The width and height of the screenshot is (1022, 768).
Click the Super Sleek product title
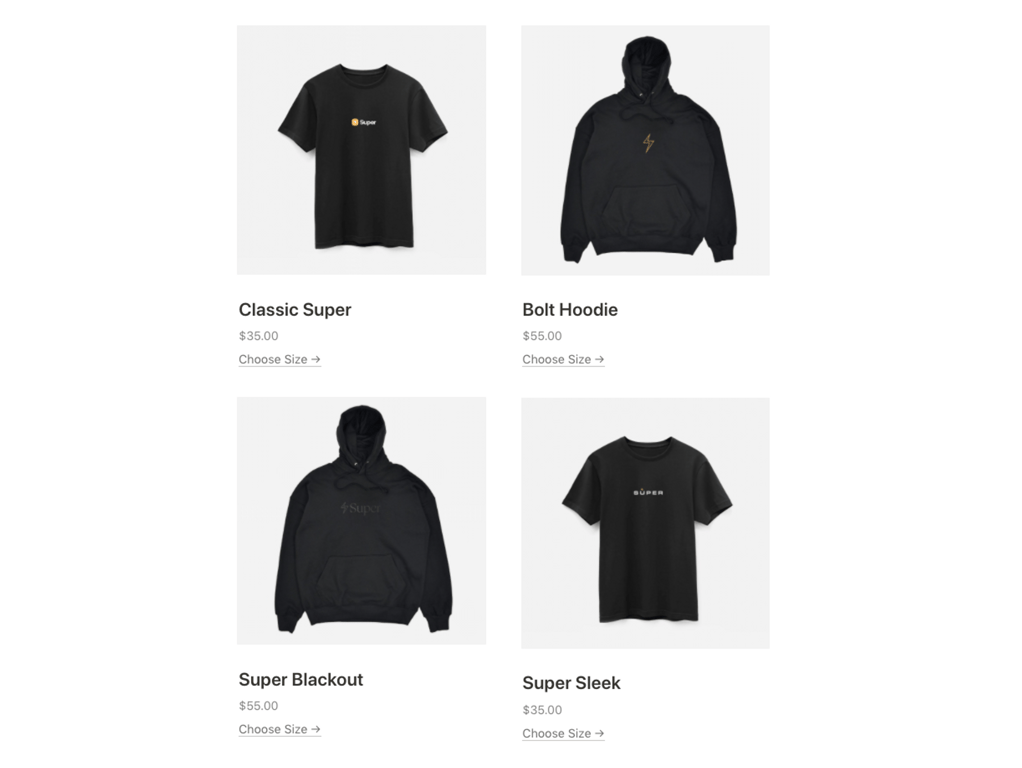tap(571, 683)
